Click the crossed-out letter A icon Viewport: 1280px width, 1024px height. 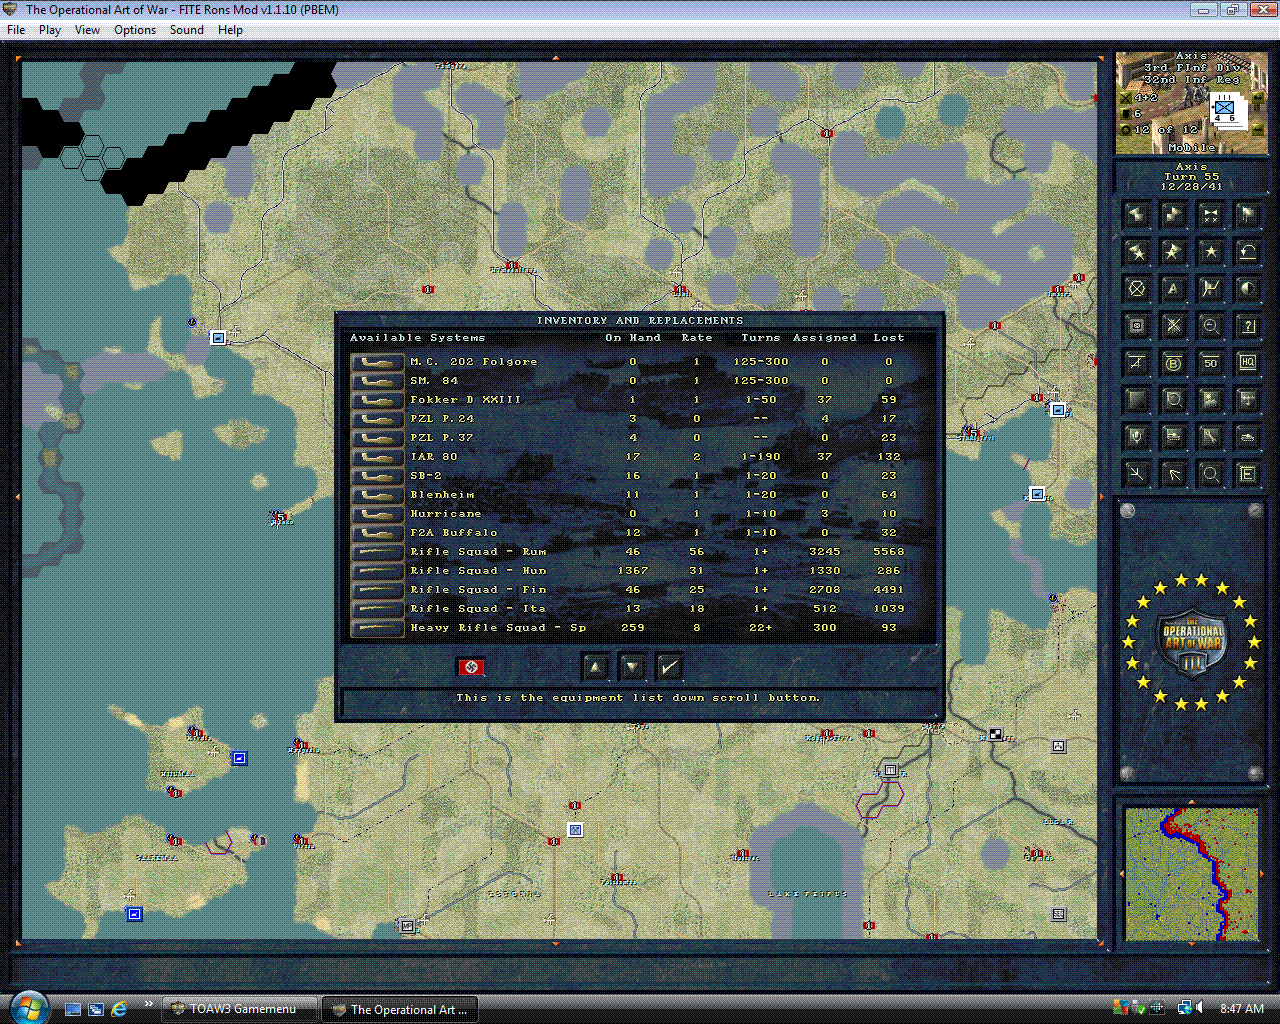(1137, 363)
